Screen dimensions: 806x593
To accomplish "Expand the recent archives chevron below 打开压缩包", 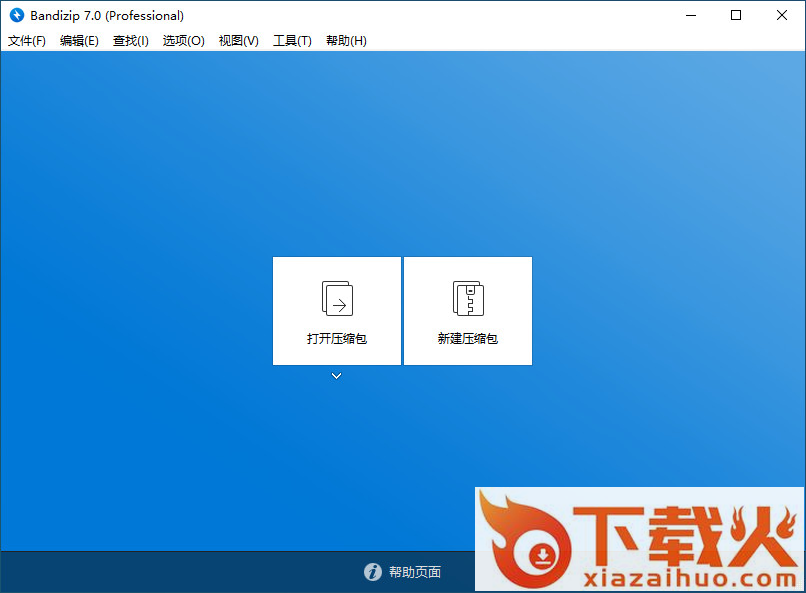I will (337, 376).
